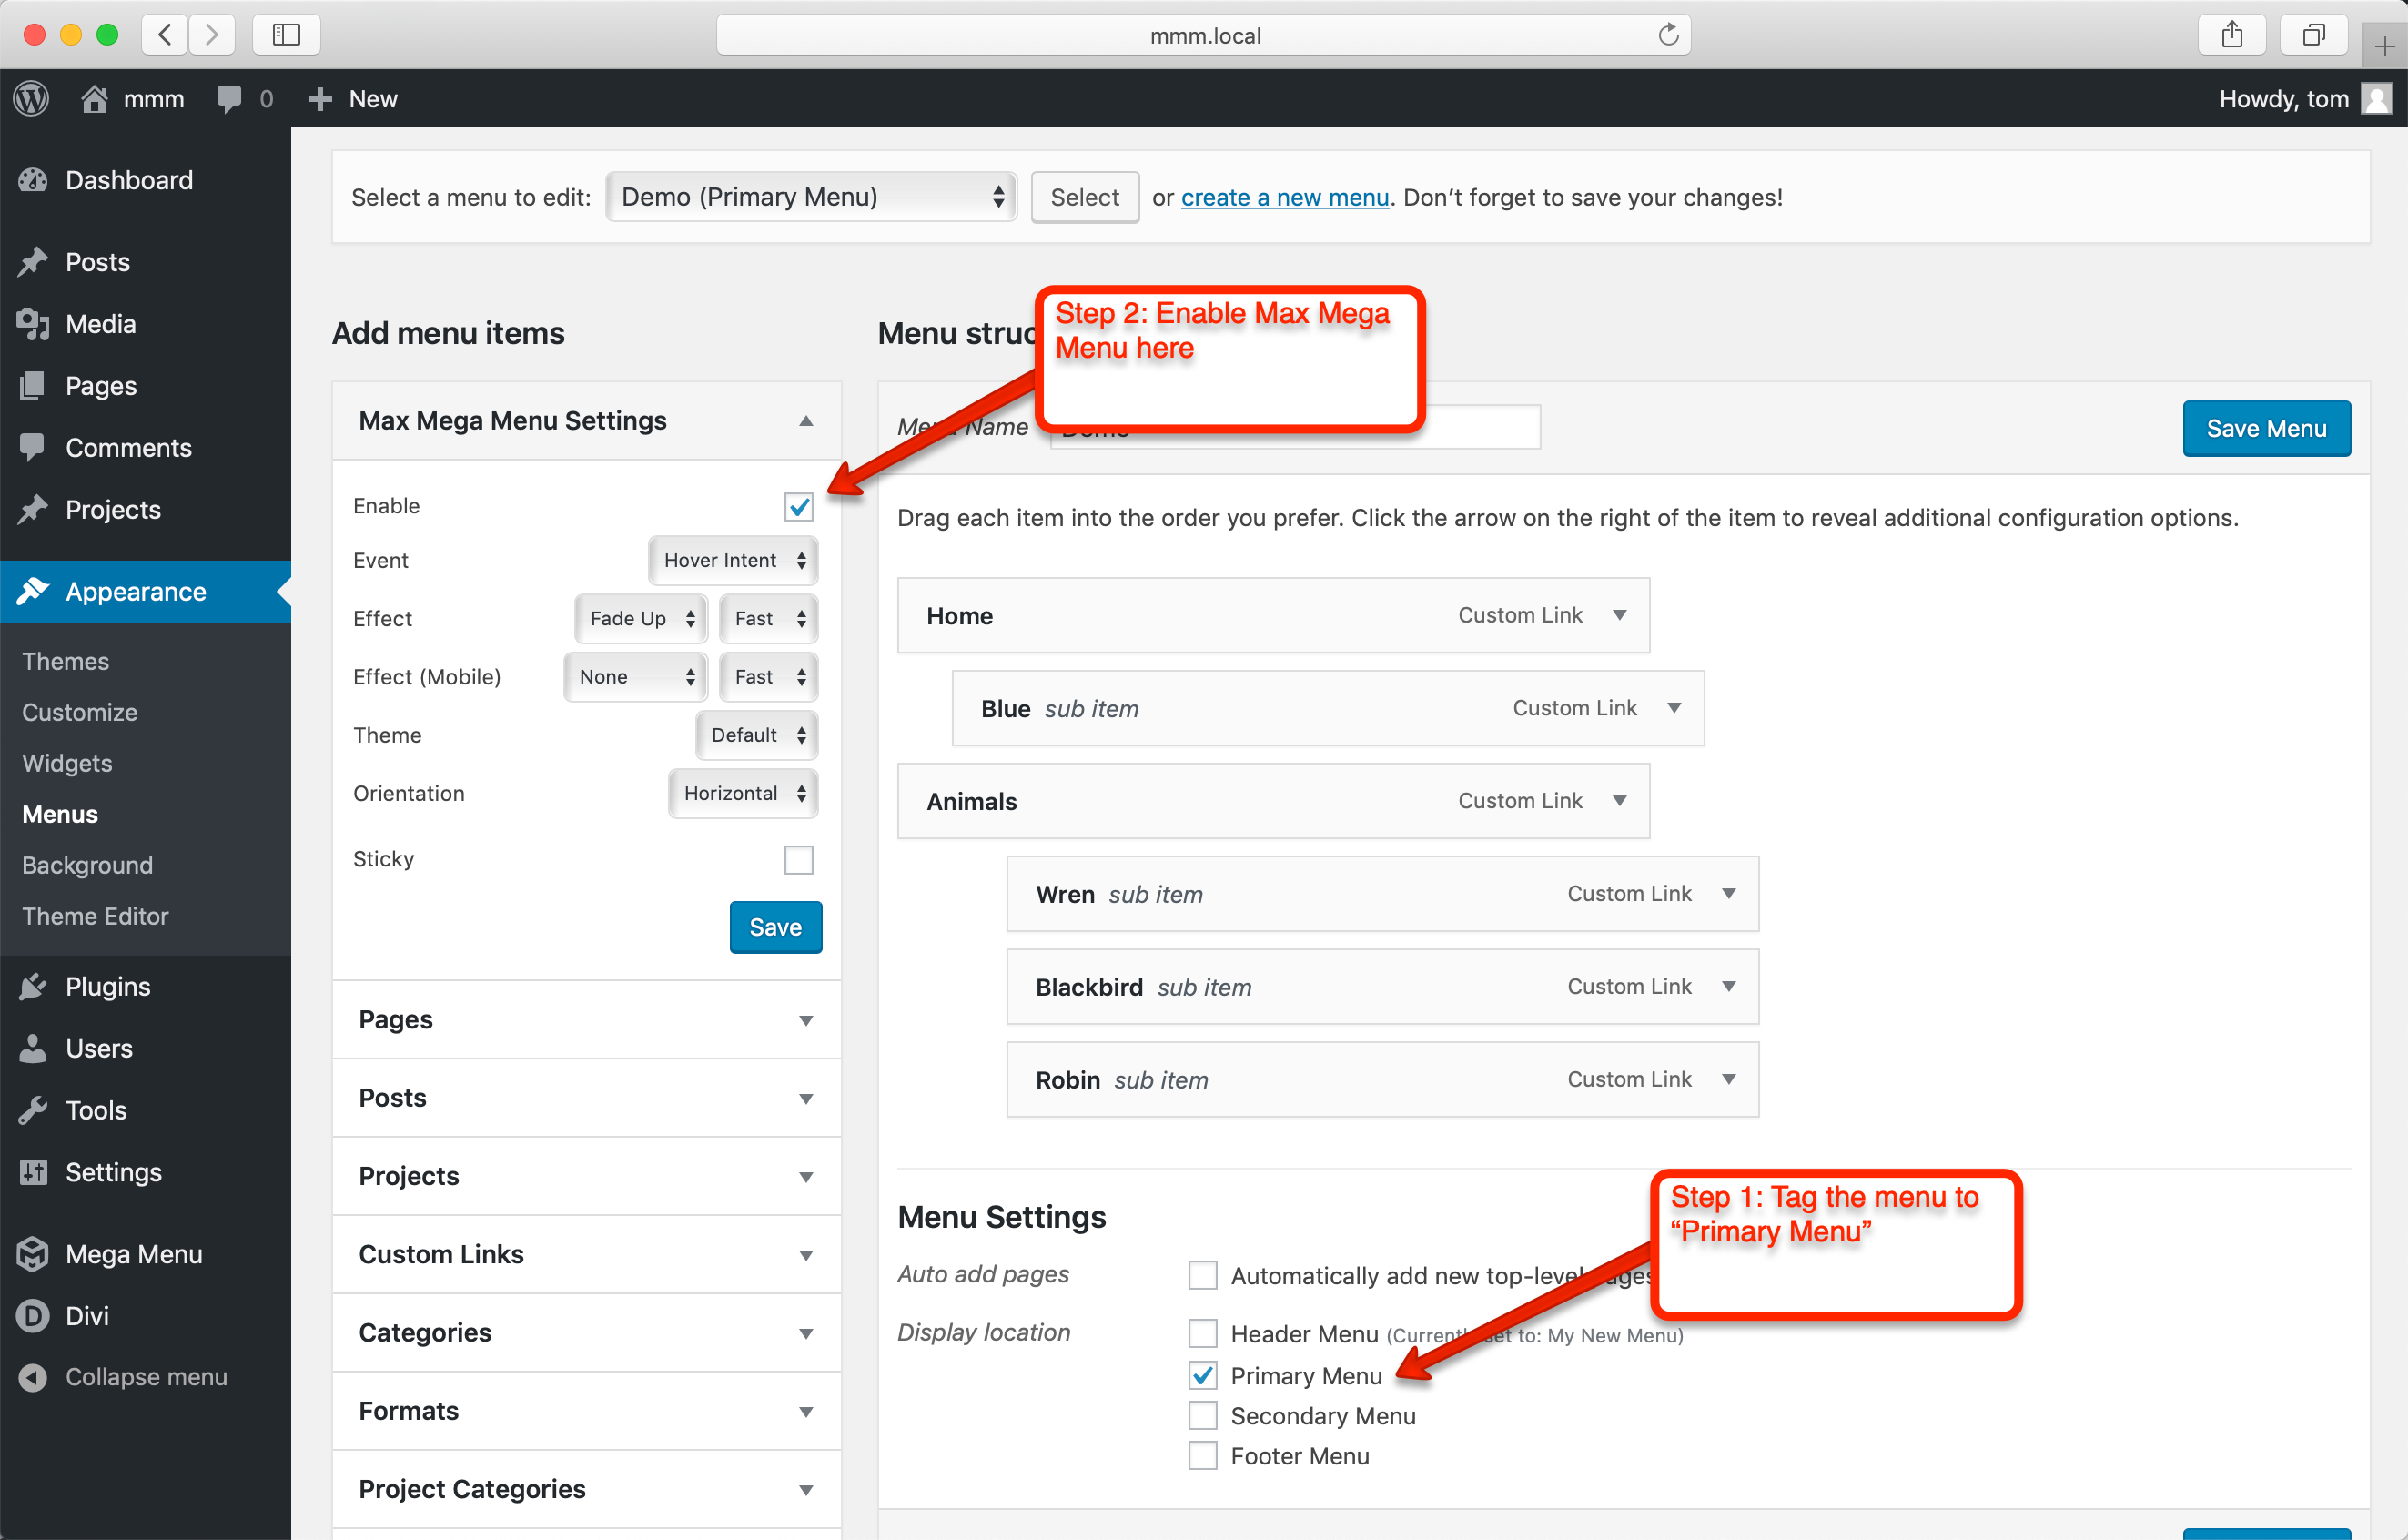Open the comments bubble icon in admin bar
Screen dimensions: 2408x1540
click(x=229, y=98)
